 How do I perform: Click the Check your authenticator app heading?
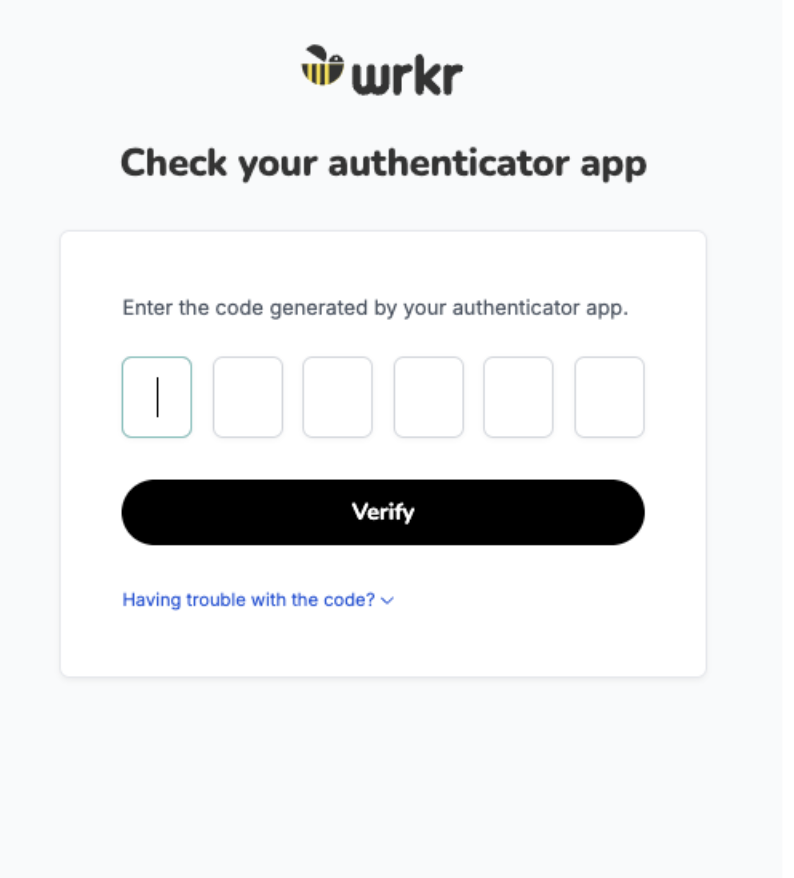[384, 164]
